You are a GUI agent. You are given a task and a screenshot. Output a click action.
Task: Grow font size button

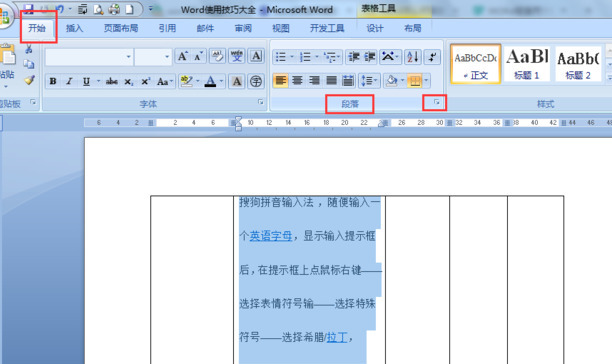pos(182,57)
